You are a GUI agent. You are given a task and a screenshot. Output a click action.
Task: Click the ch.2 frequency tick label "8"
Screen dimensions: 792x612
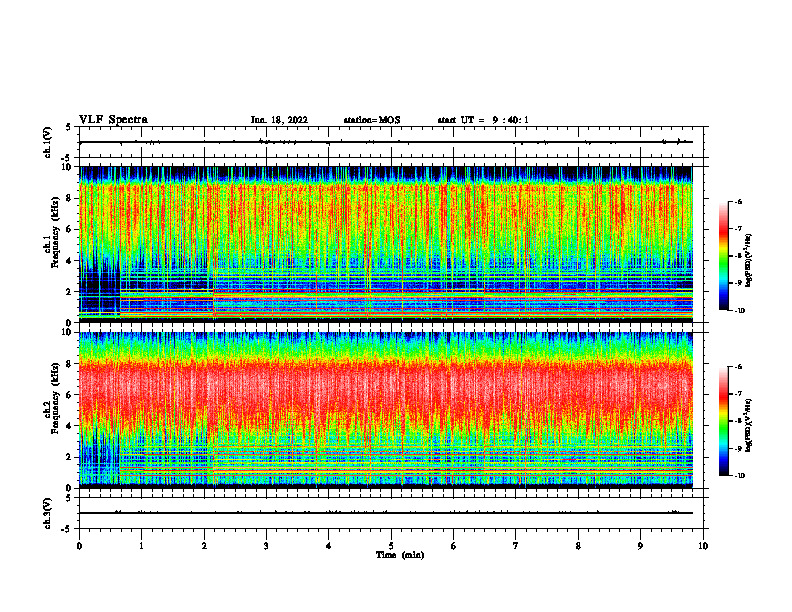click(69, 363)
